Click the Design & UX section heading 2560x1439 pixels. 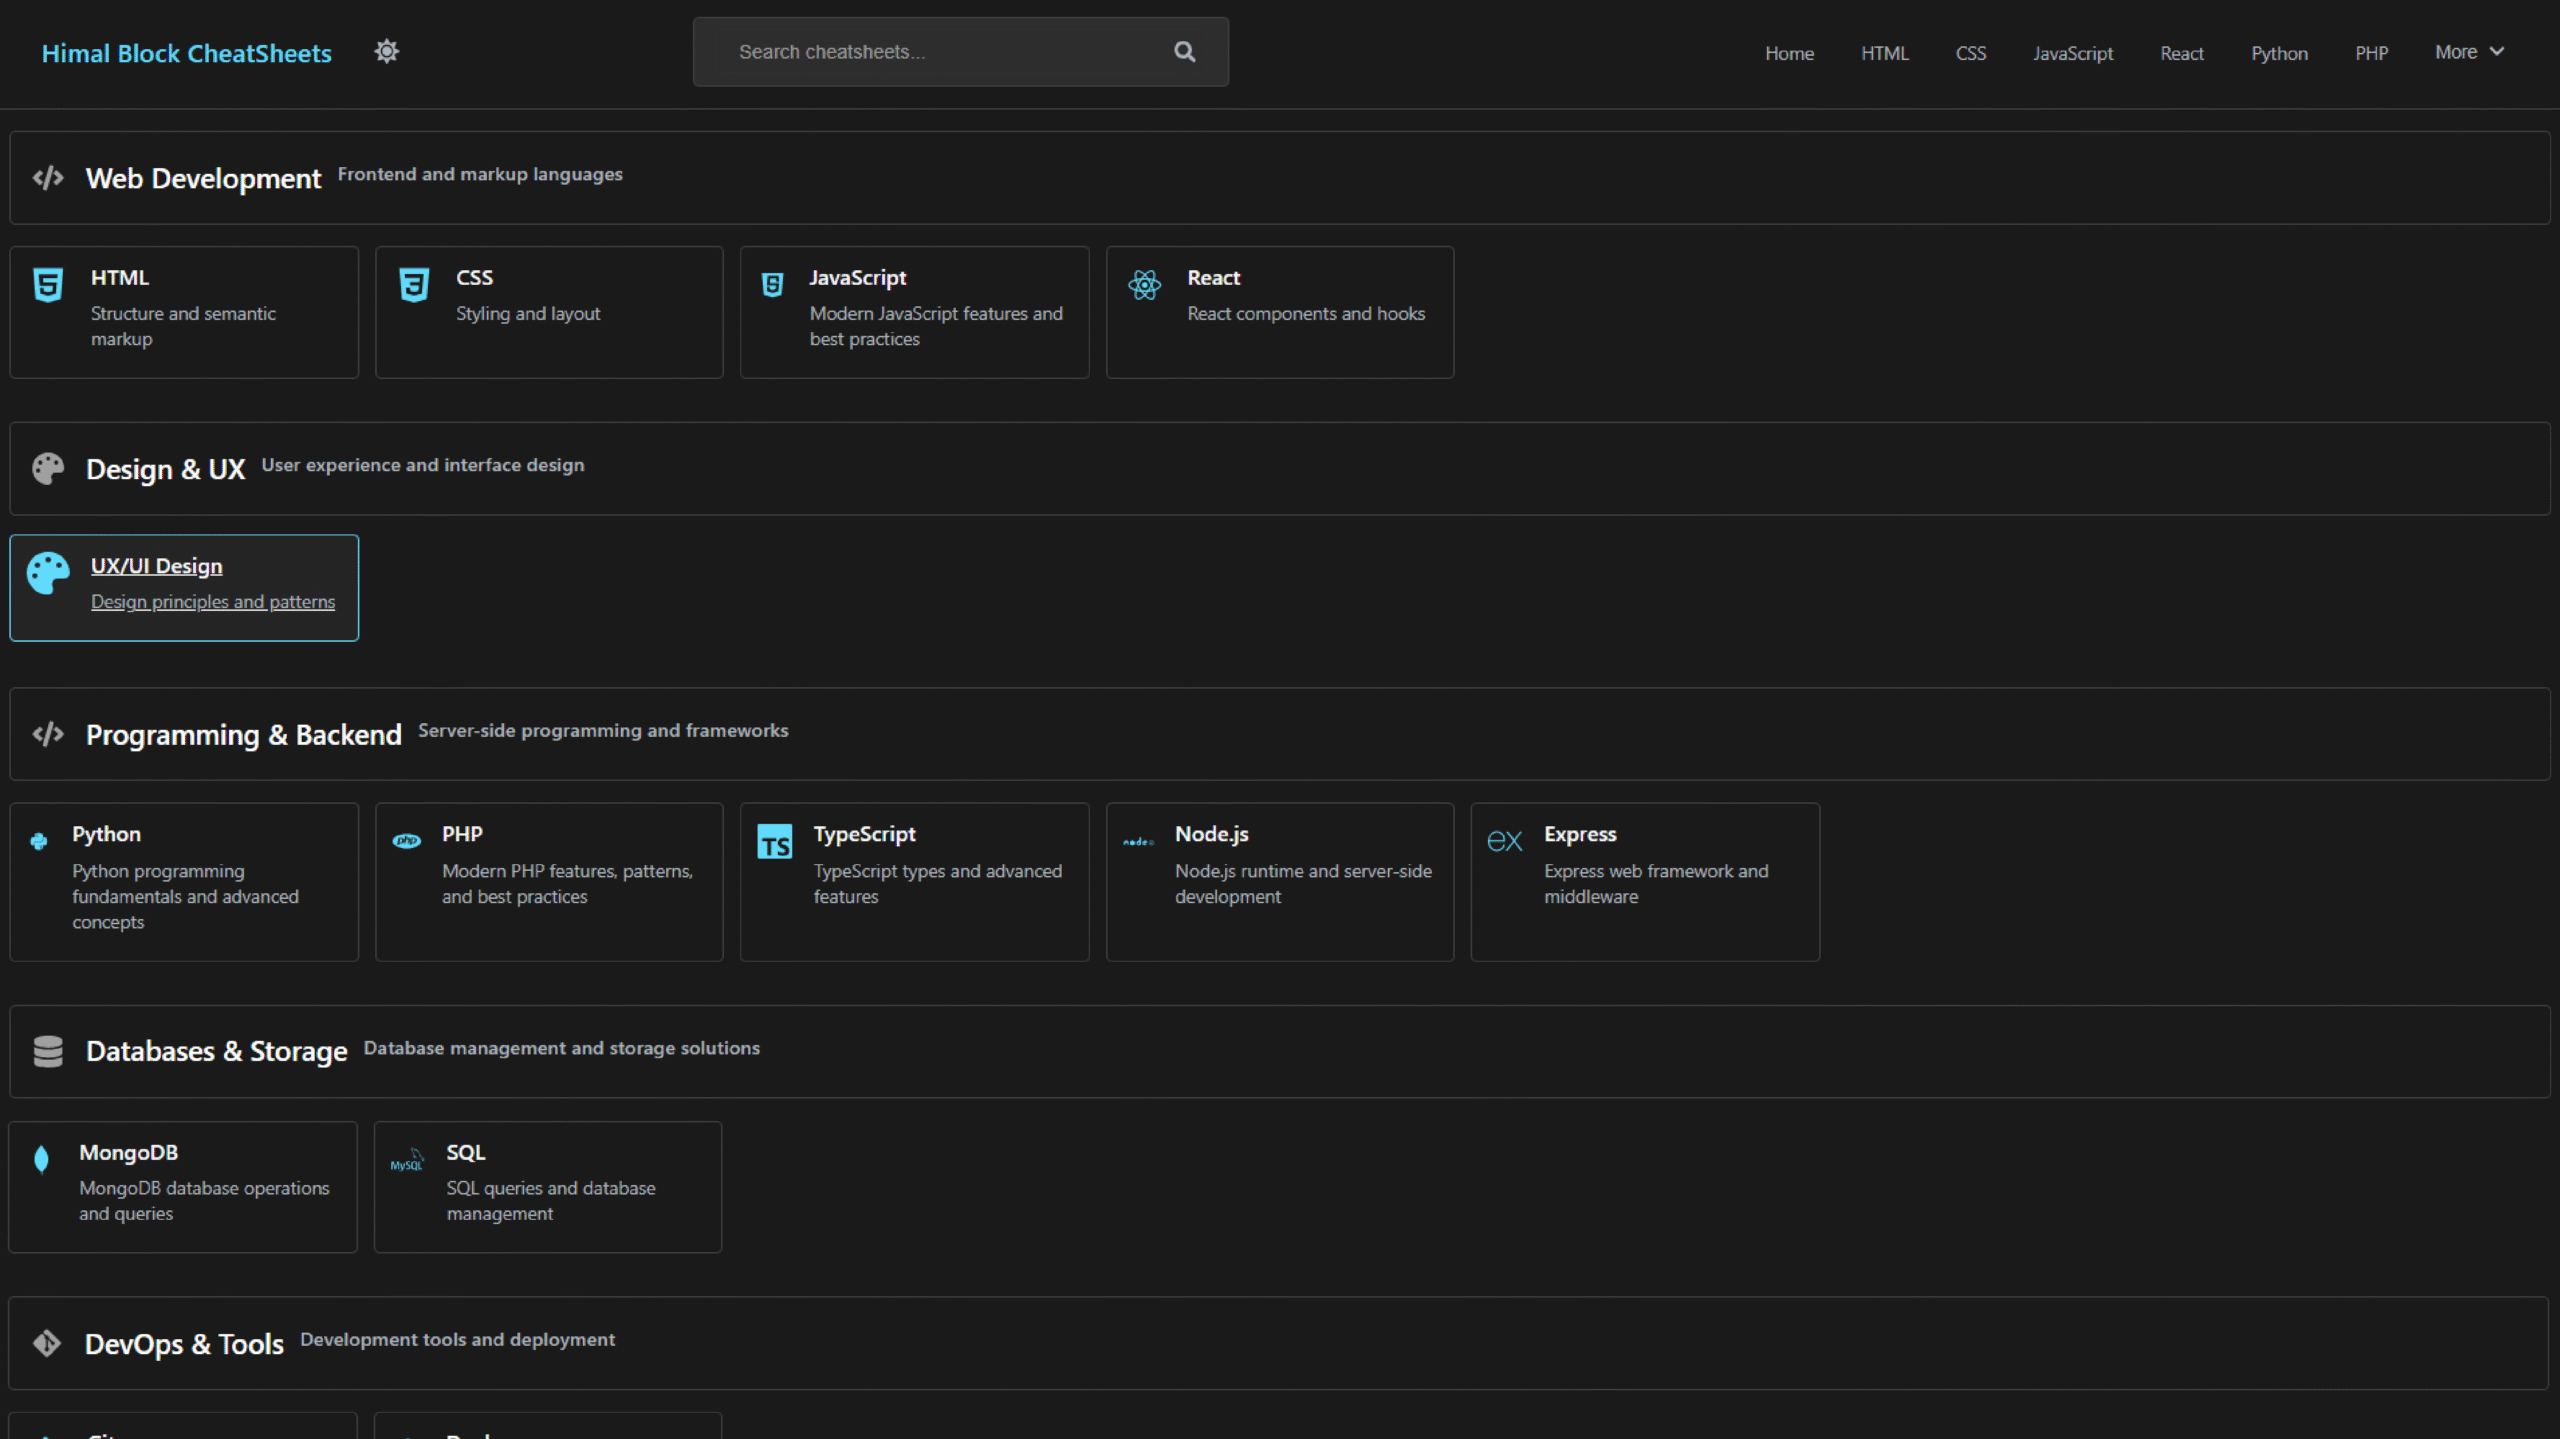pyautogui.click(x=165, y=470)
